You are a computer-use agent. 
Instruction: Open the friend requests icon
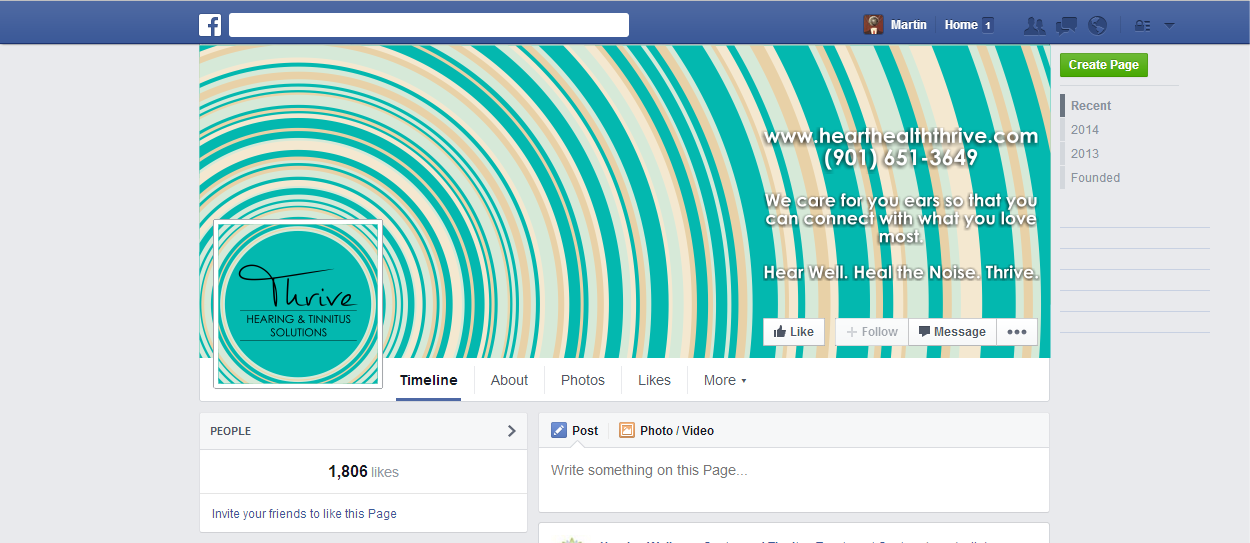[x=1035, y=25]
